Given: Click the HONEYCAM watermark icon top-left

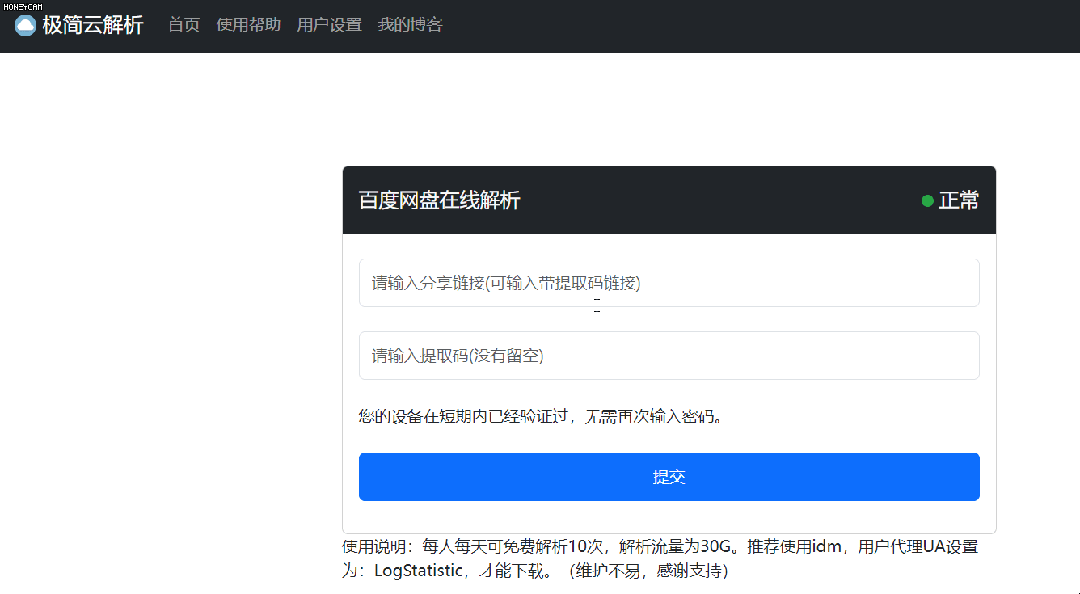Looking at the screenshot, I should tap(22, 7).
